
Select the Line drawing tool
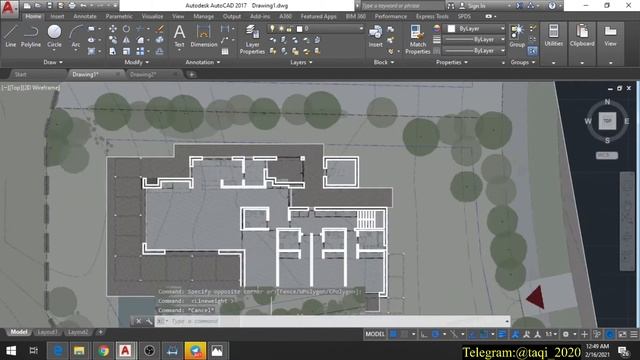click(x=11, y=36)
